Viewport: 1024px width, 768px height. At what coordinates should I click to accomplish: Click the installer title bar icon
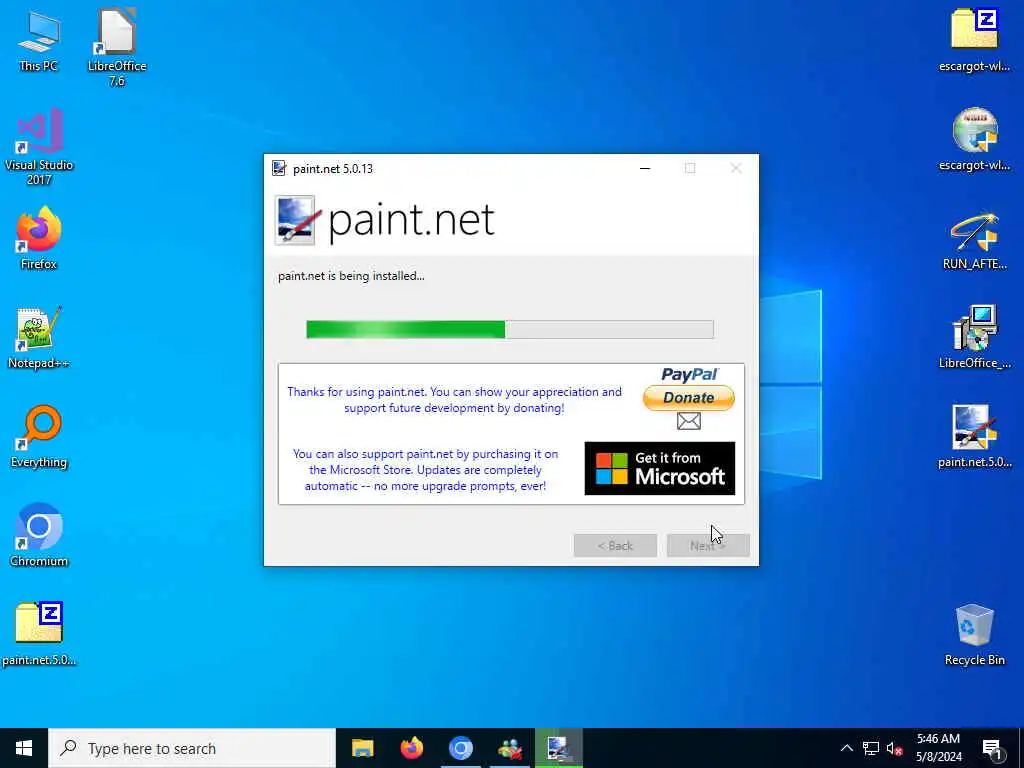(x=279, y=168)
